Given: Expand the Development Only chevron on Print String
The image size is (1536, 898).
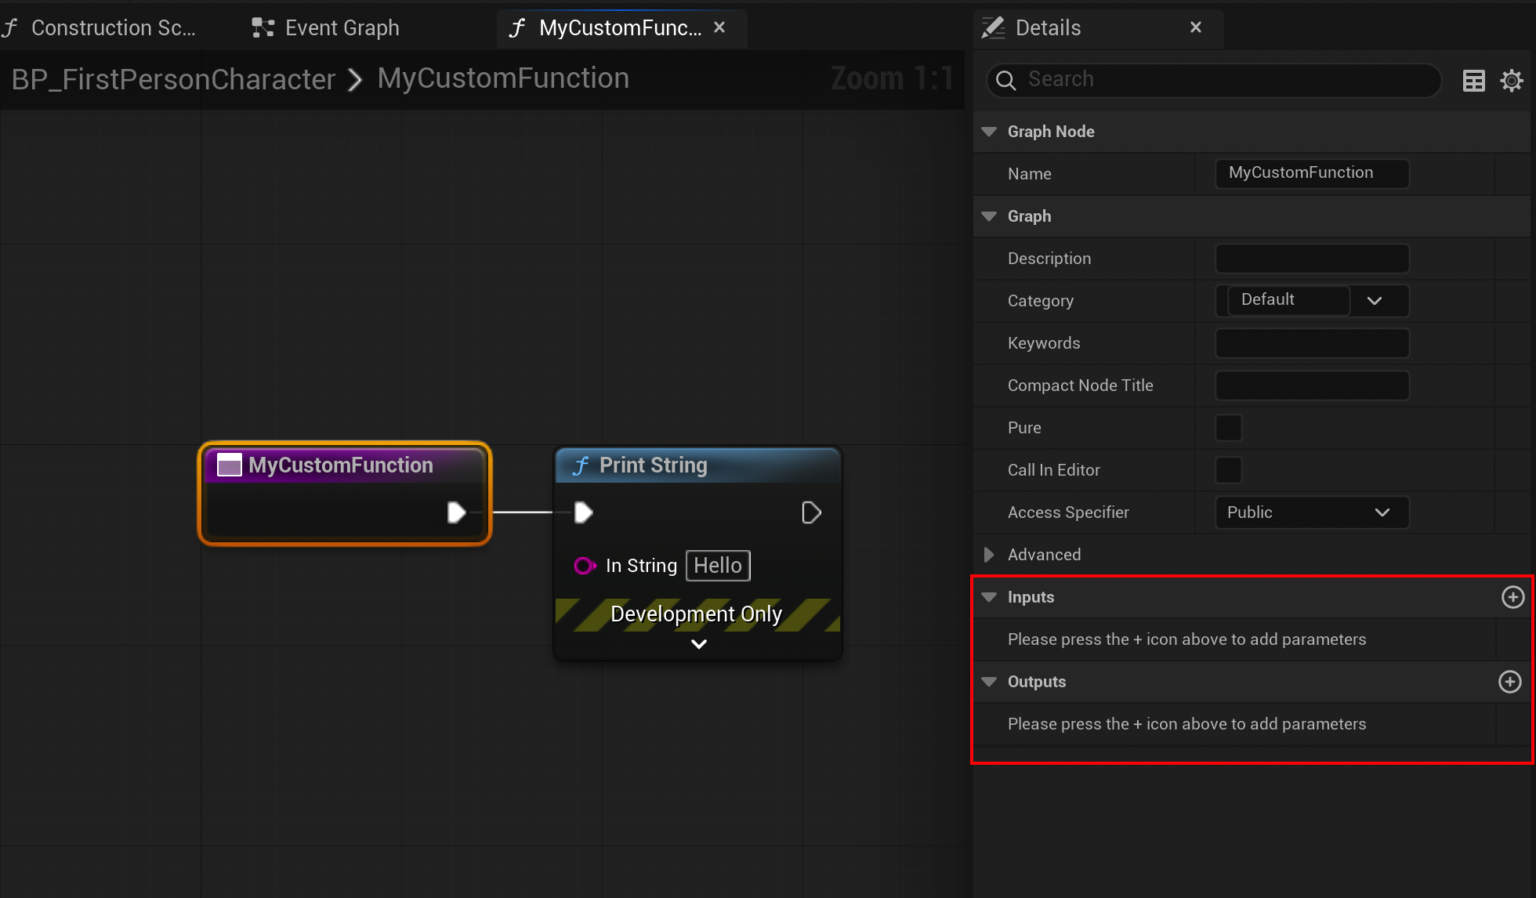Looking at the screenshot, I should (x=698, y=644).
